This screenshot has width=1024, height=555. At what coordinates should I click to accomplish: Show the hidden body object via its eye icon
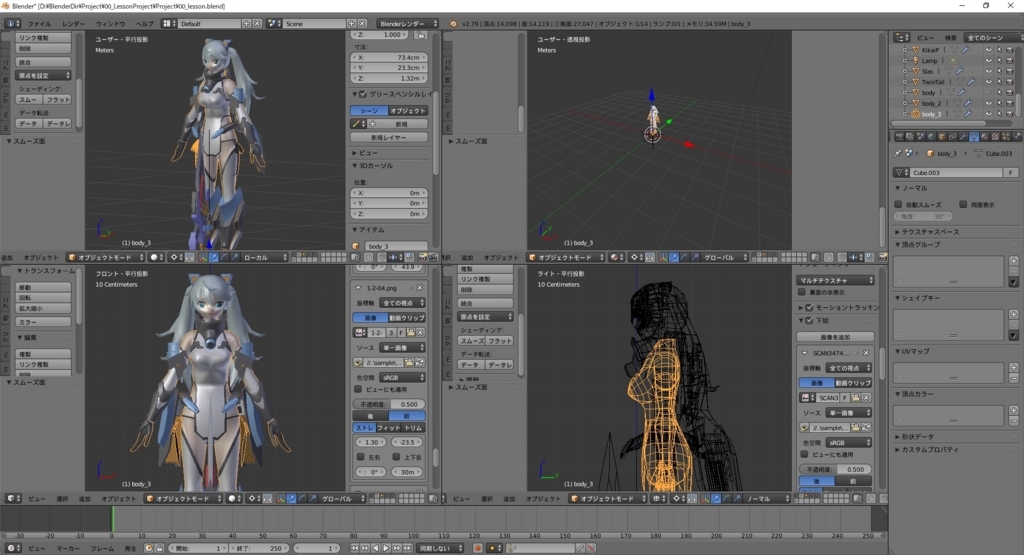click(989, 92)
